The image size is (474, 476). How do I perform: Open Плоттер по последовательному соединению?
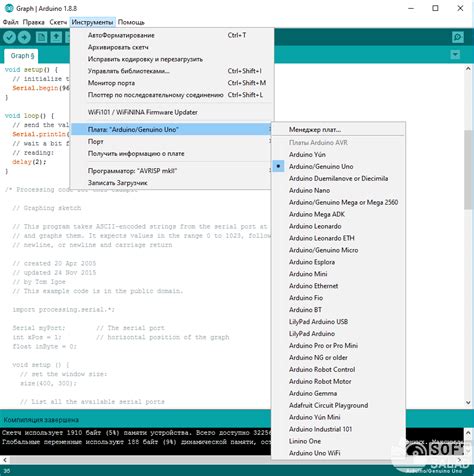pyautogui.click(x=172, y=95)
